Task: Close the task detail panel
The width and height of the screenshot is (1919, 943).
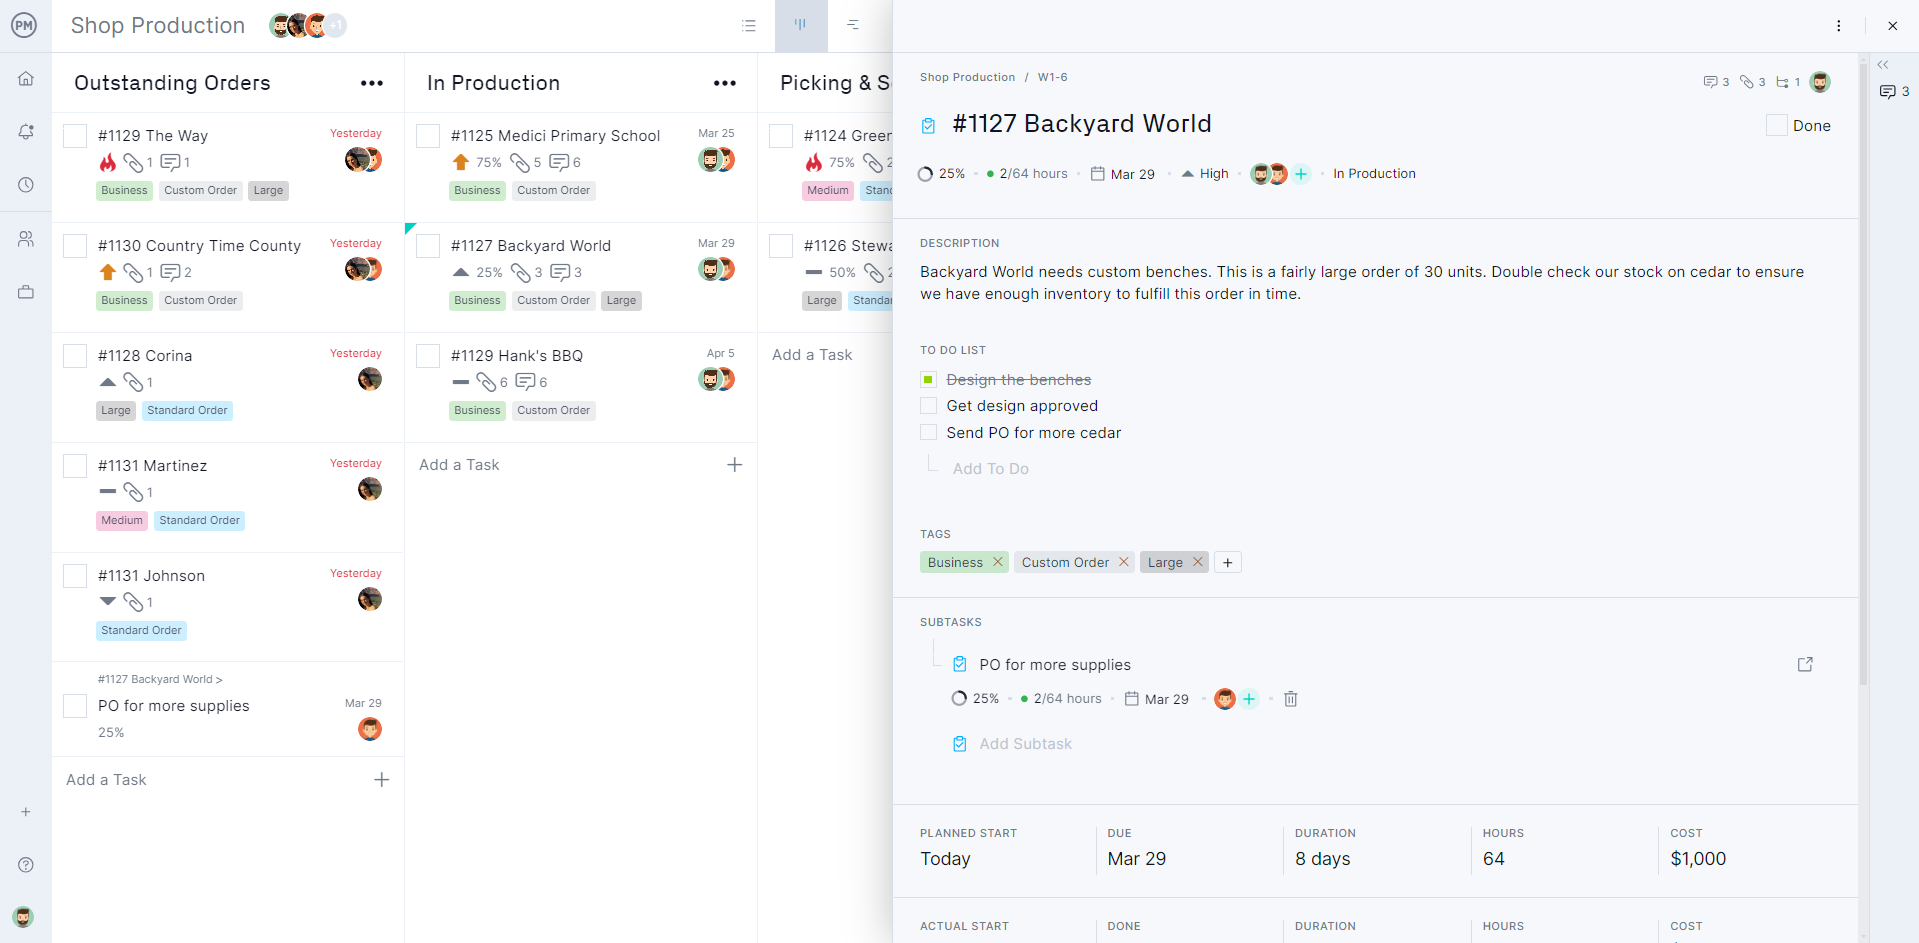Action: tap(1893, 26)
